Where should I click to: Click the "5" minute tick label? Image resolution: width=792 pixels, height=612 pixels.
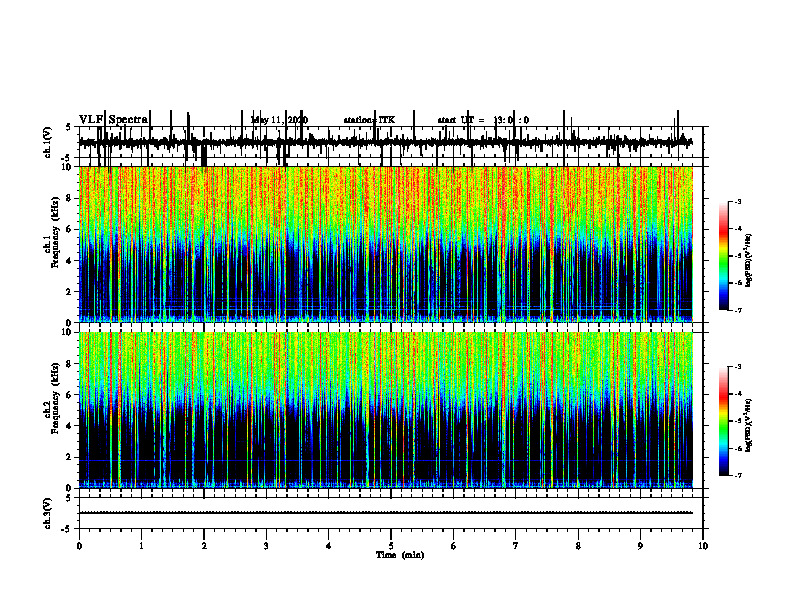point(391,546)
